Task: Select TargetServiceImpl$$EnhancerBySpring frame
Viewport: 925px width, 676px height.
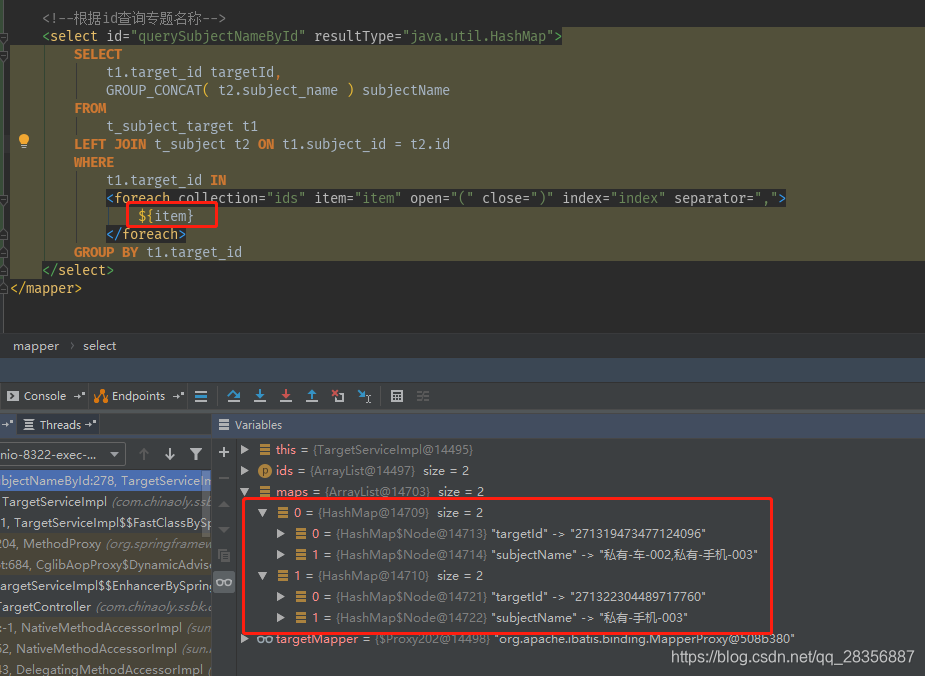Action: pyautogui.click(x=105, y=586)
